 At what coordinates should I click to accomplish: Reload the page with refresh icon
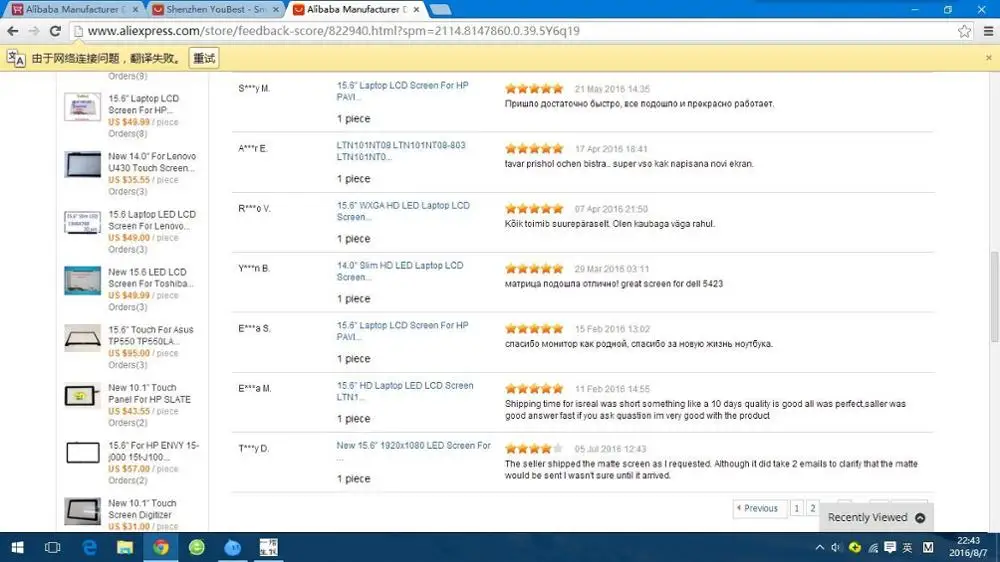55,31
